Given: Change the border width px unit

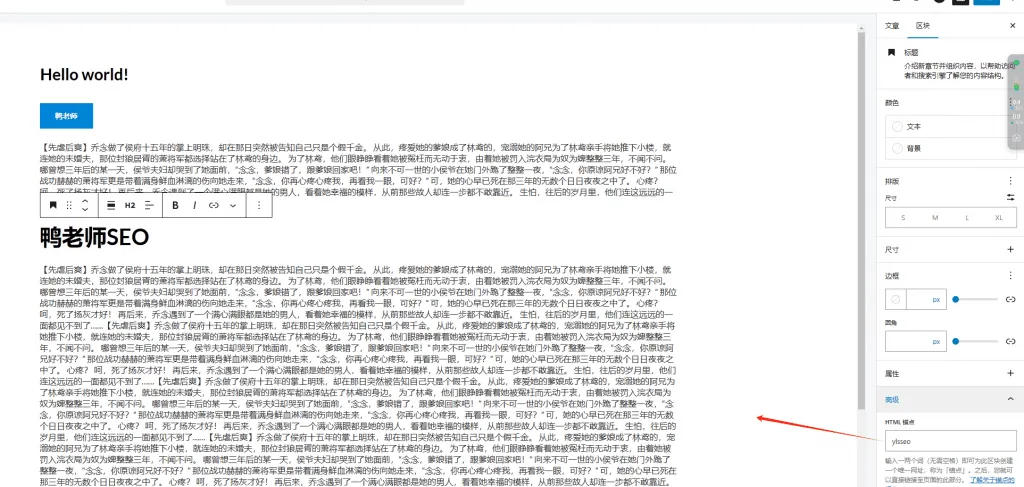Looking at the screenshot, I should 936,300.
